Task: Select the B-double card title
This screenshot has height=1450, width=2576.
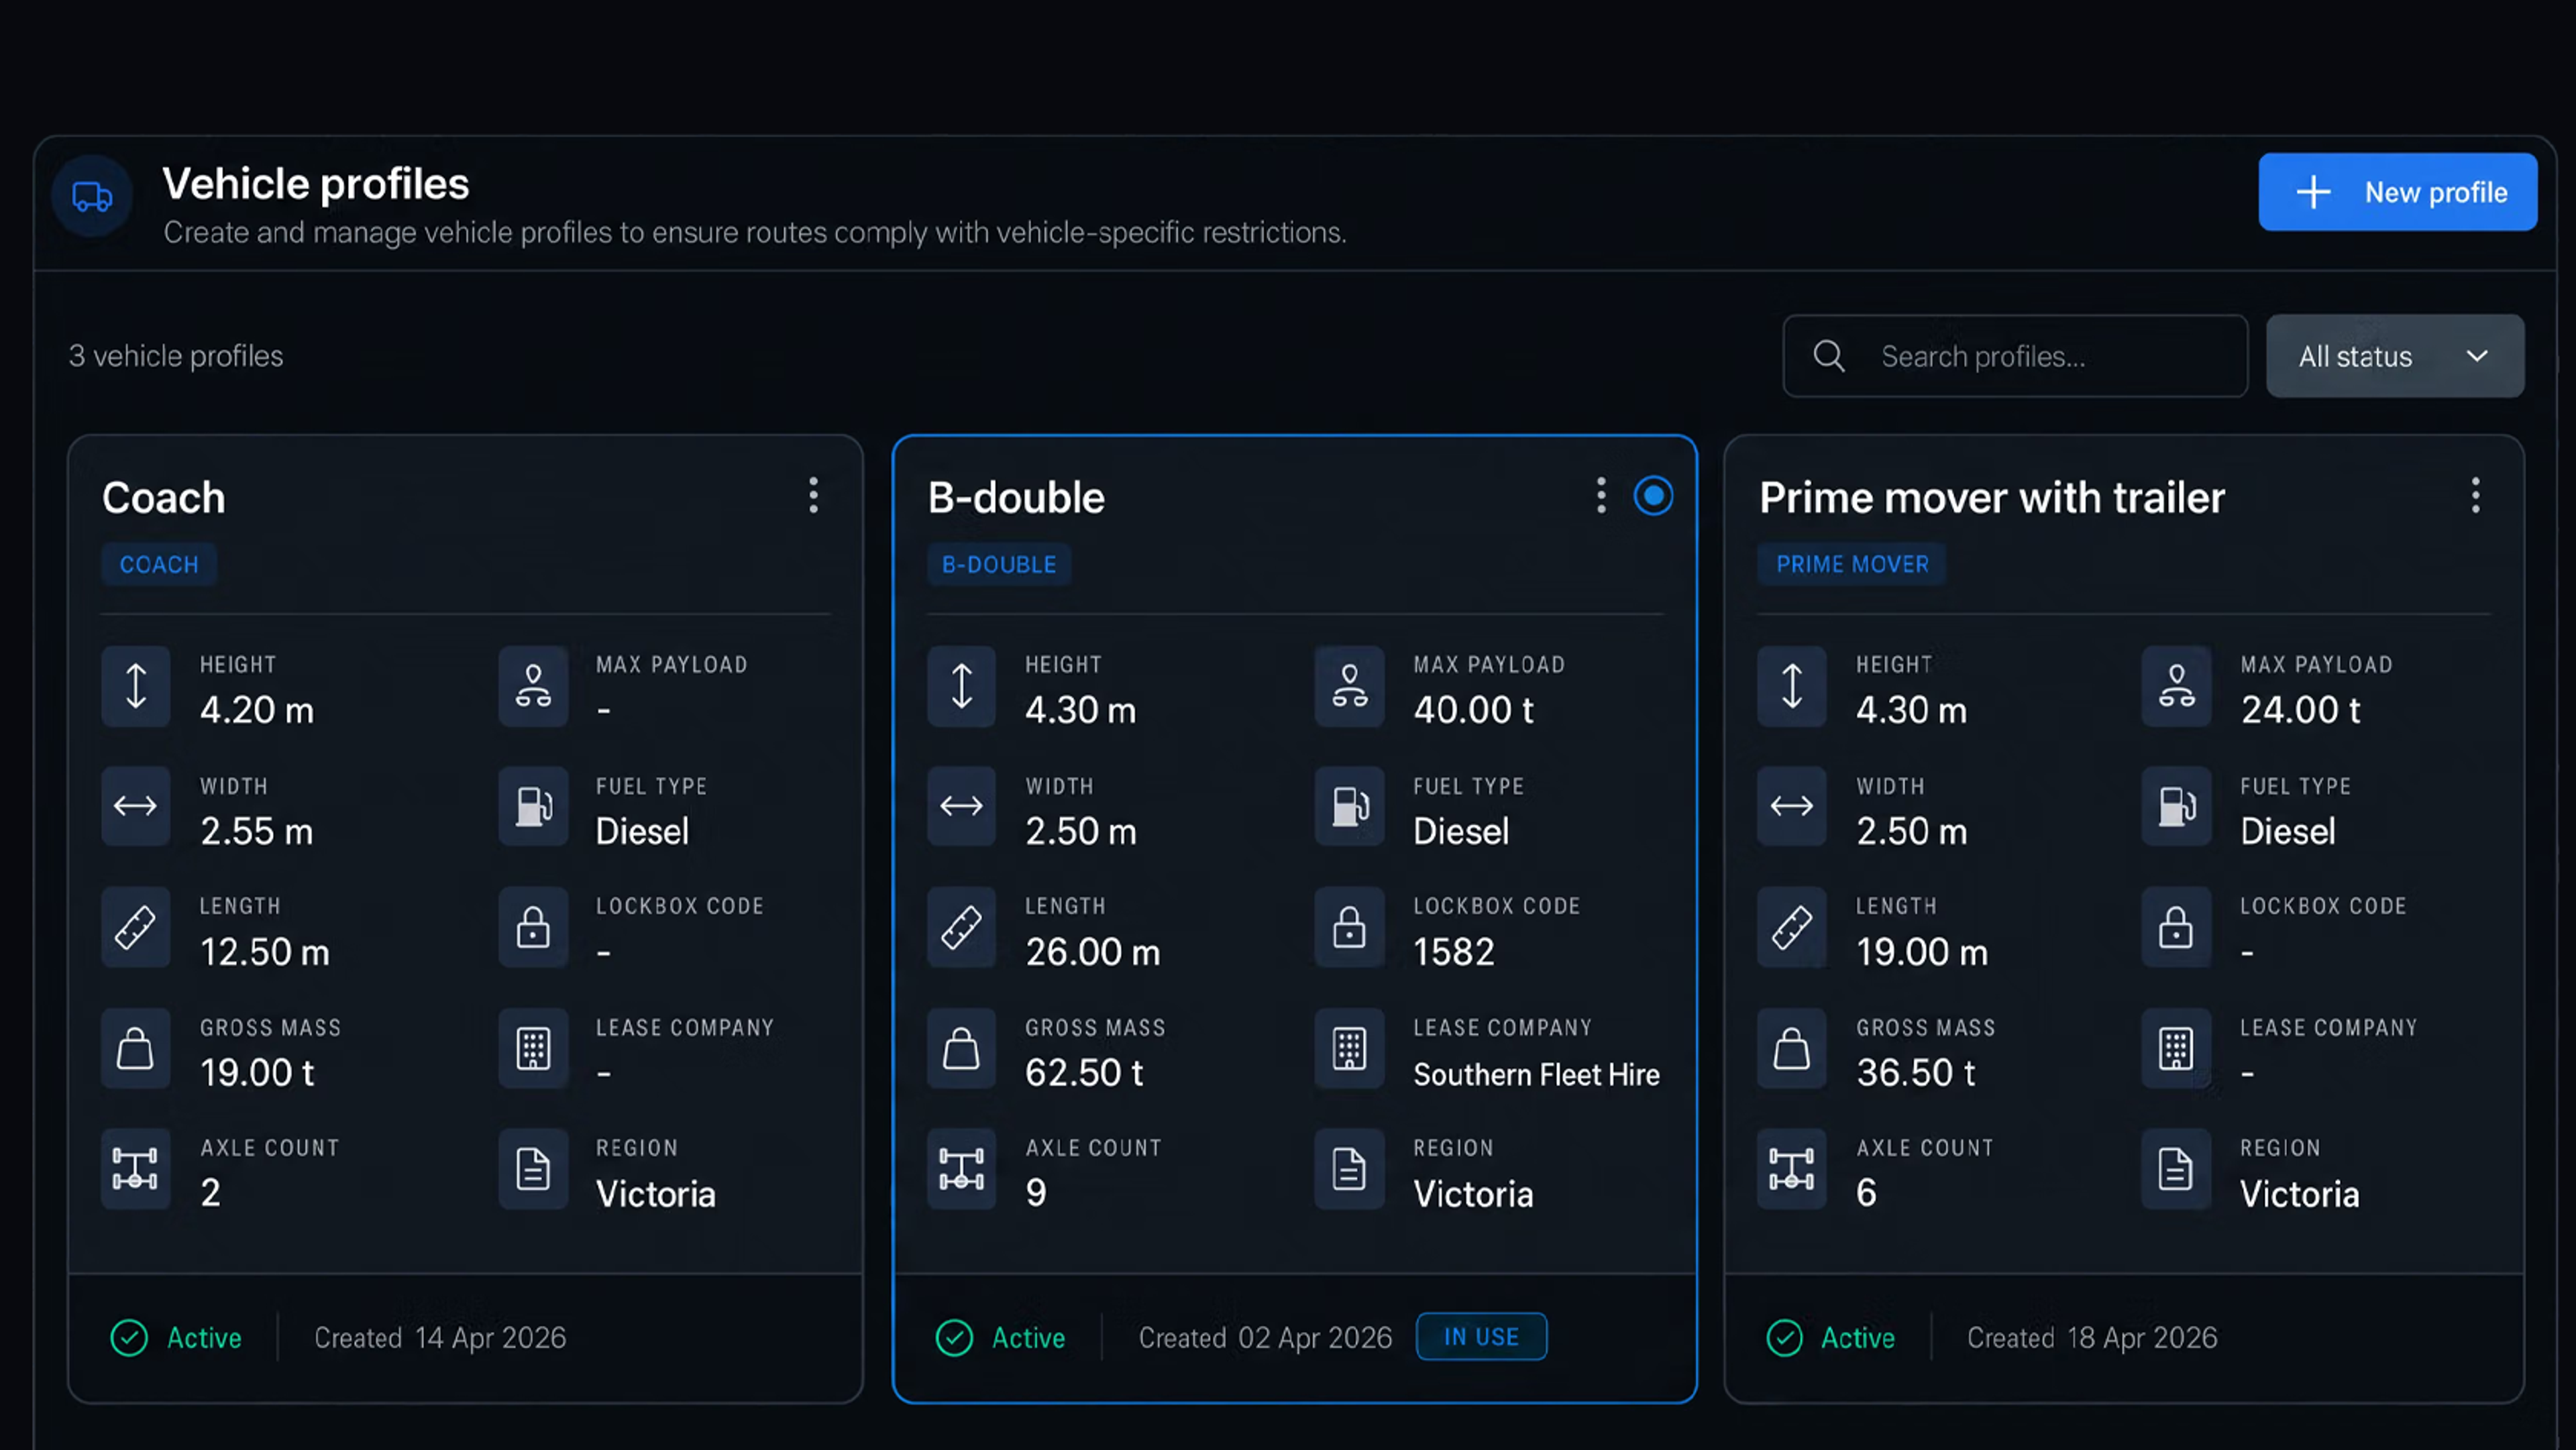Action: click(x=1016, y=498)
